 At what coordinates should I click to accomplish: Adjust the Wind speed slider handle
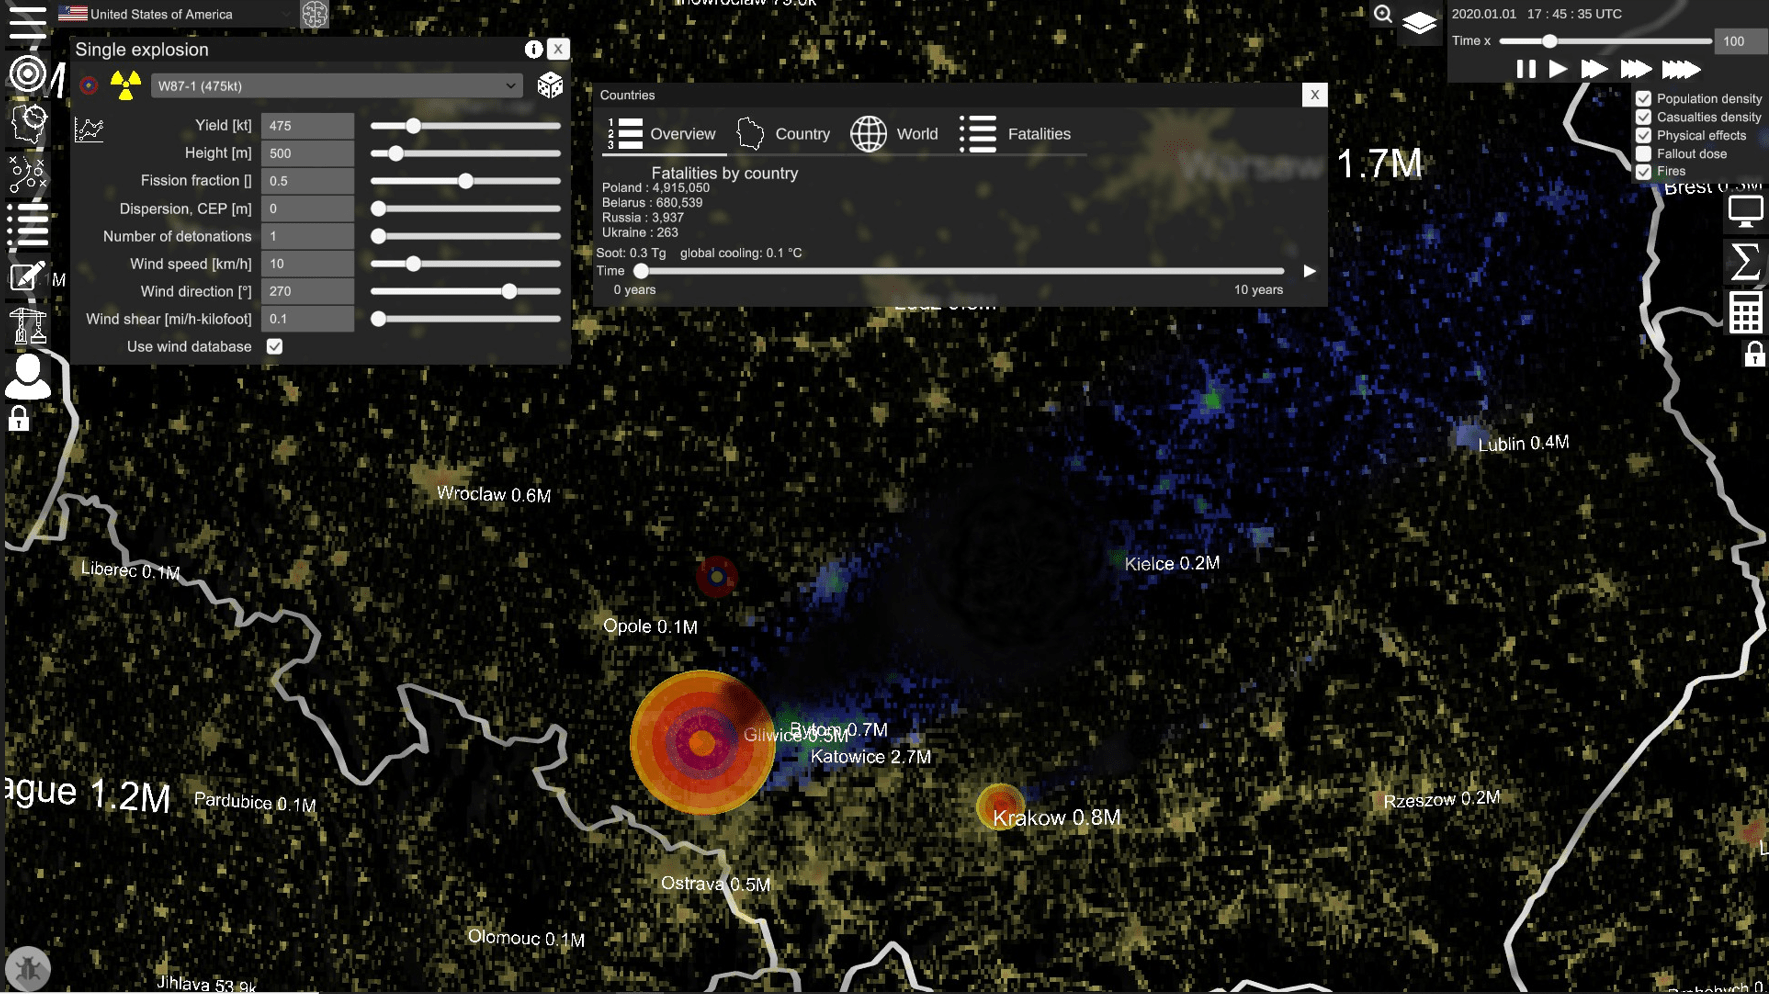(x=413, y=264)
